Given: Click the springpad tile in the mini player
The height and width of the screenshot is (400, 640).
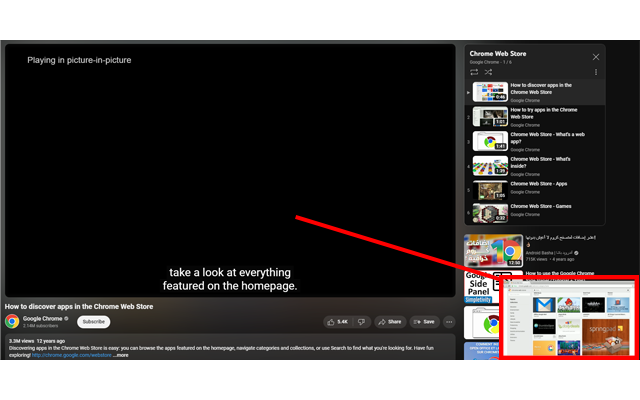Looking at the screenshot, I should pyautogui.click(x=606, y=337).
